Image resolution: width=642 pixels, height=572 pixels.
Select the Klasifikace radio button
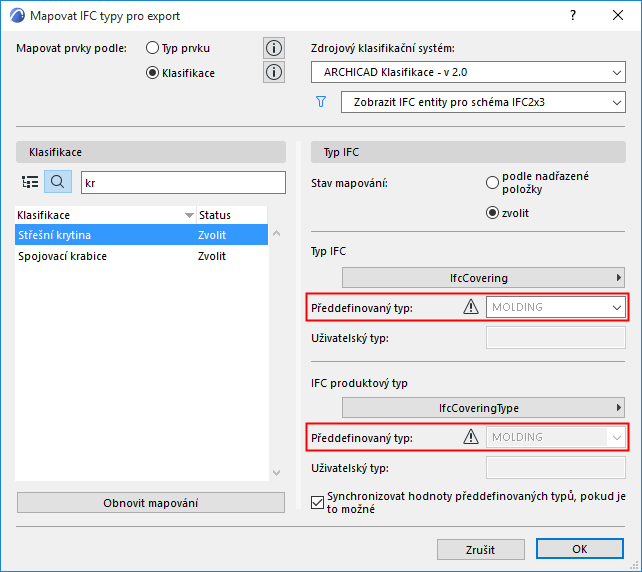click(153, 72)
